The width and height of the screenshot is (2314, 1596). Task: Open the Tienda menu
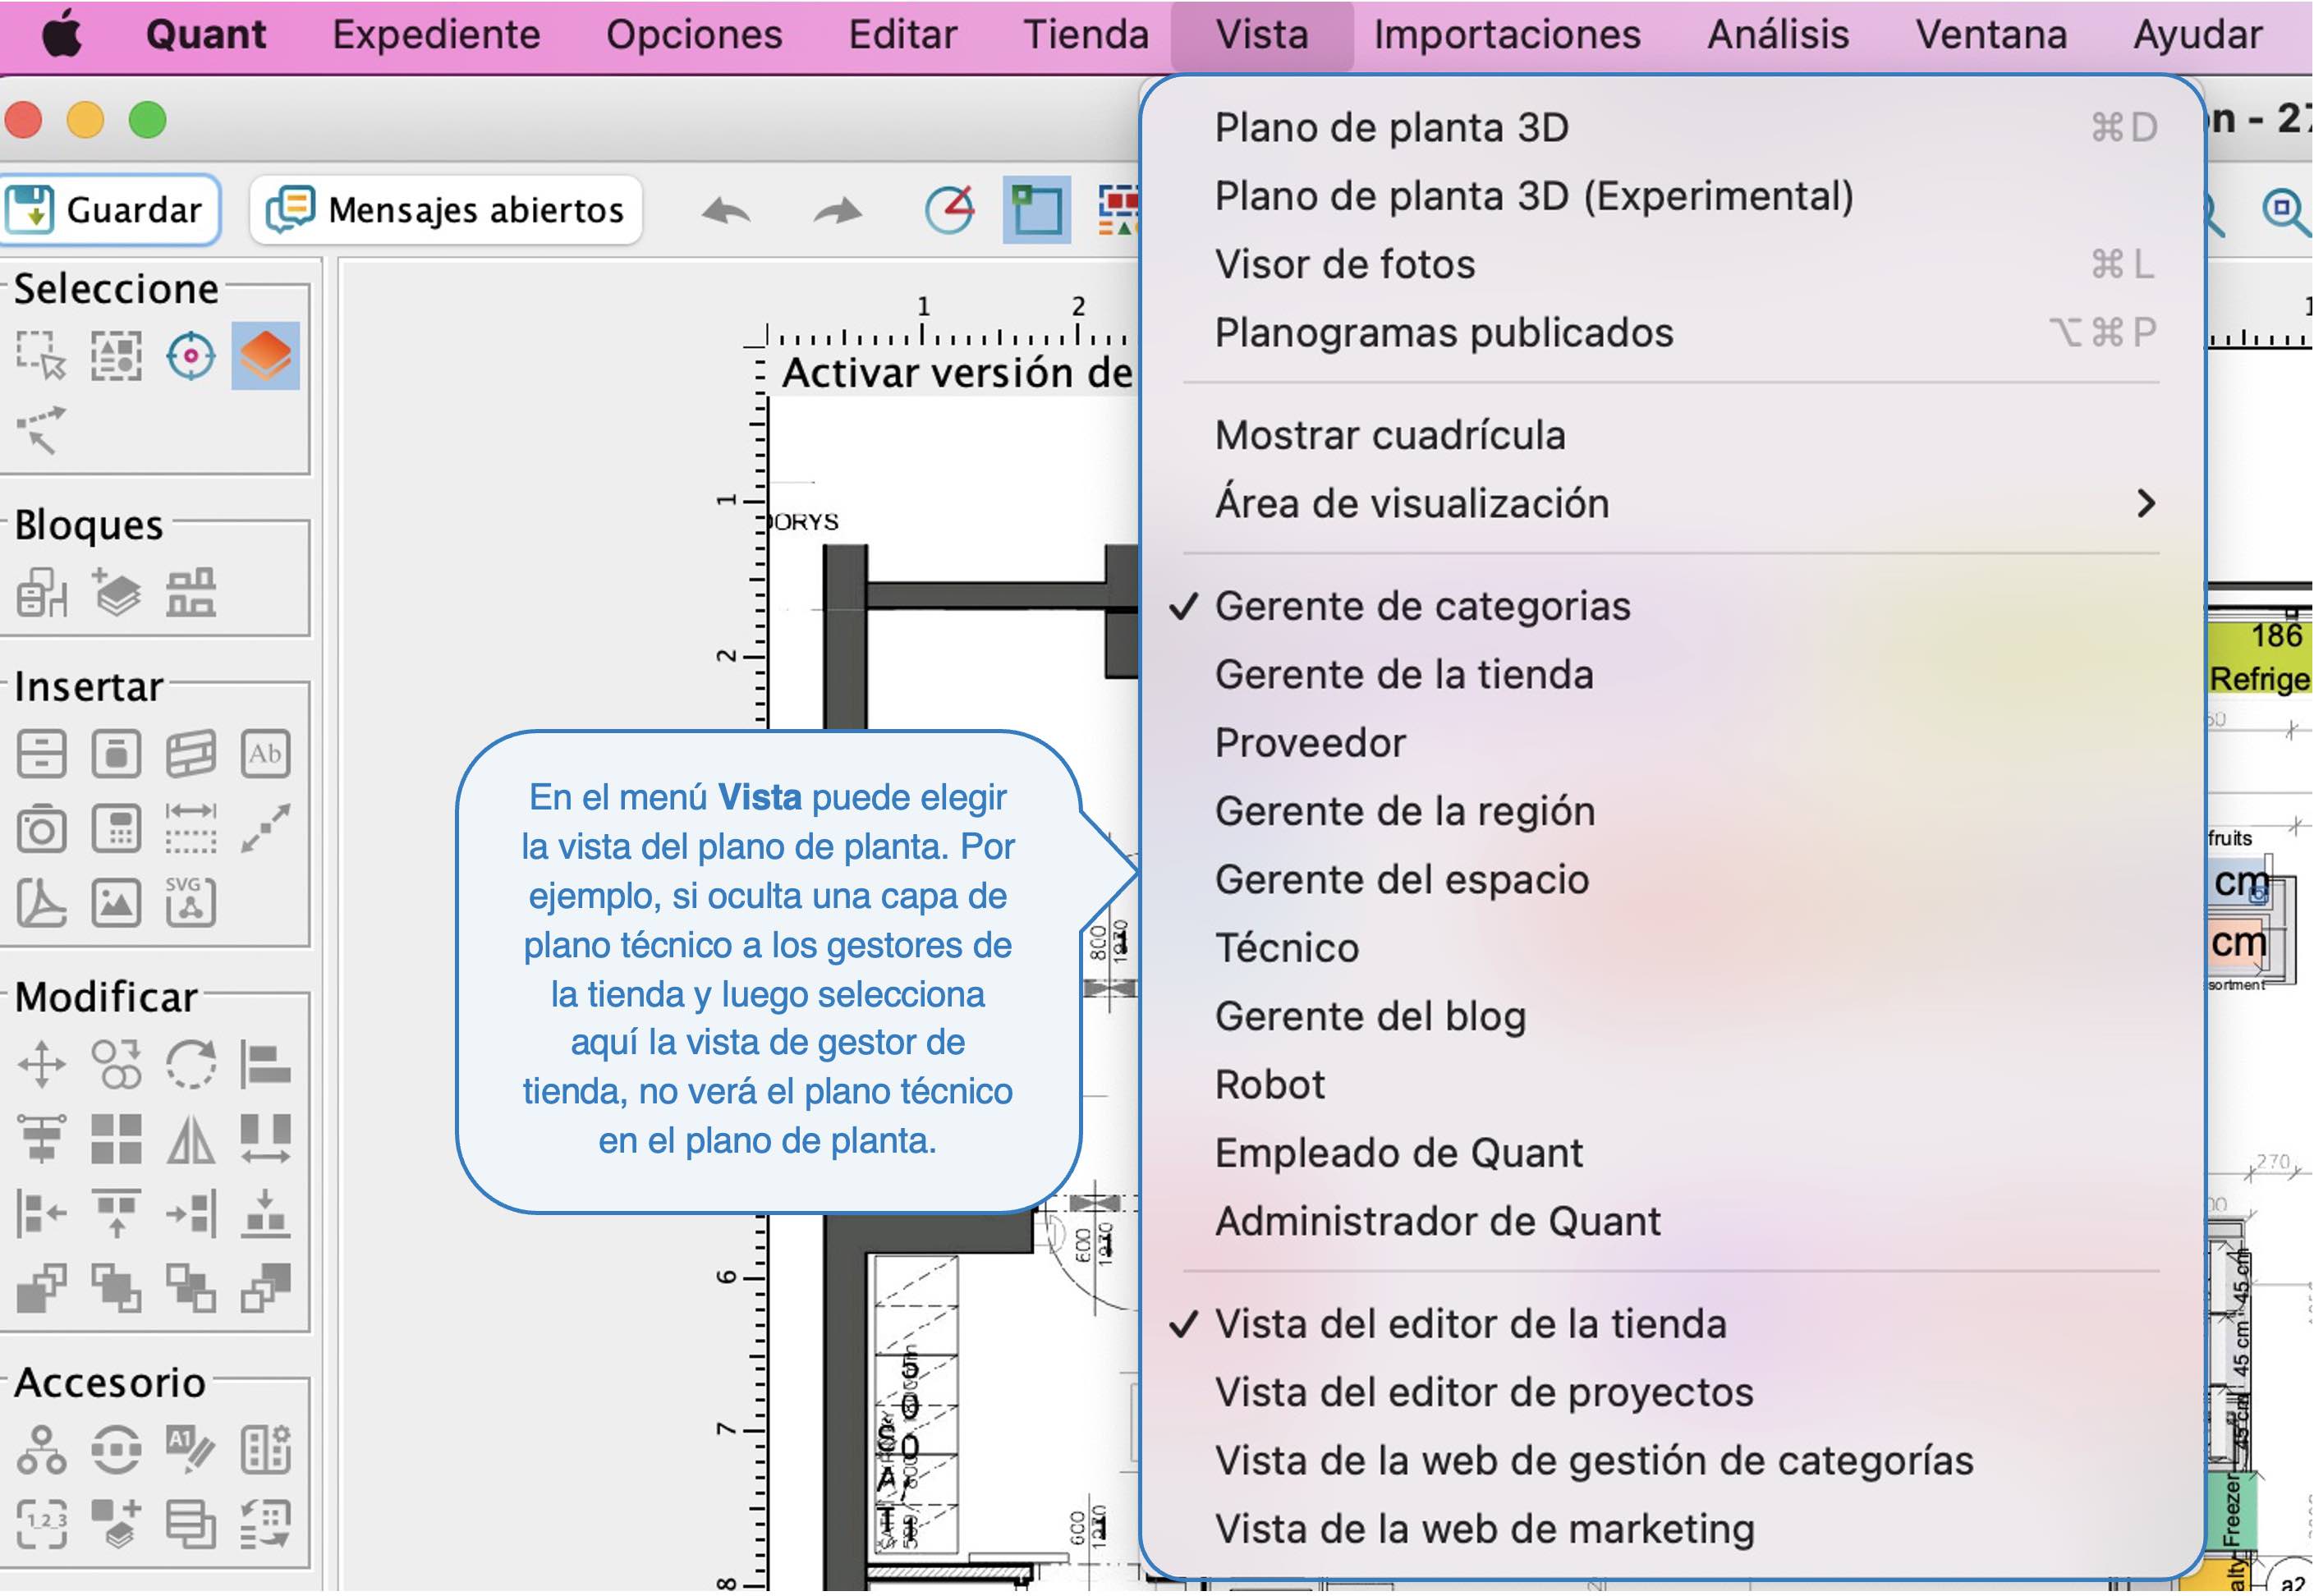point(1086,35)
